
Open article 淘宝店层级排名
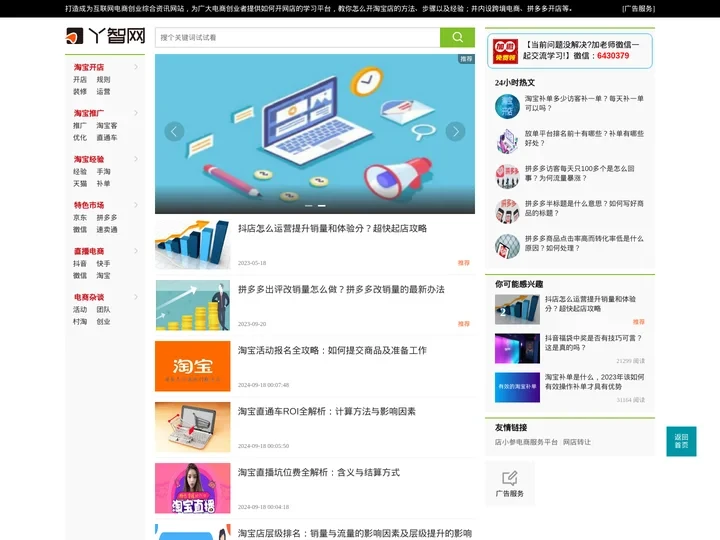(x=354, y=533)
